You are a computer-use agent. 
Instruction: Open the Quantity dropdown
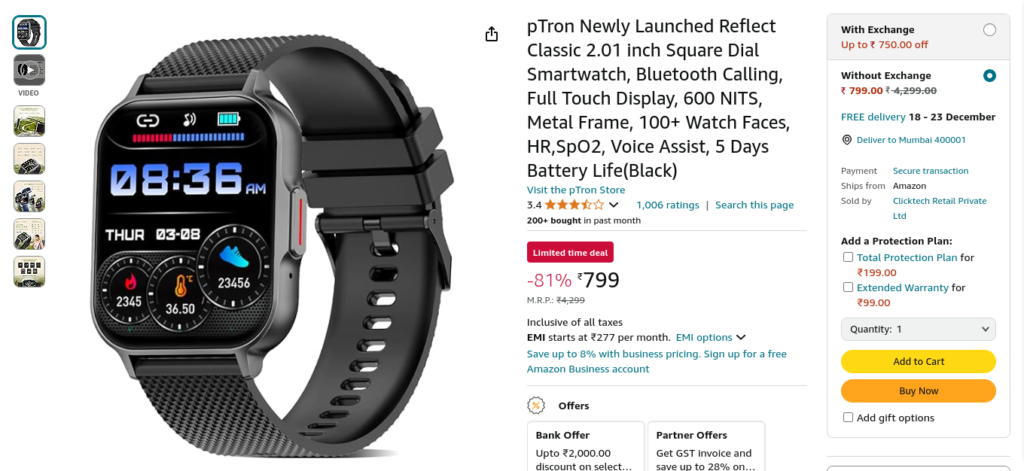[x=918, y=329]
